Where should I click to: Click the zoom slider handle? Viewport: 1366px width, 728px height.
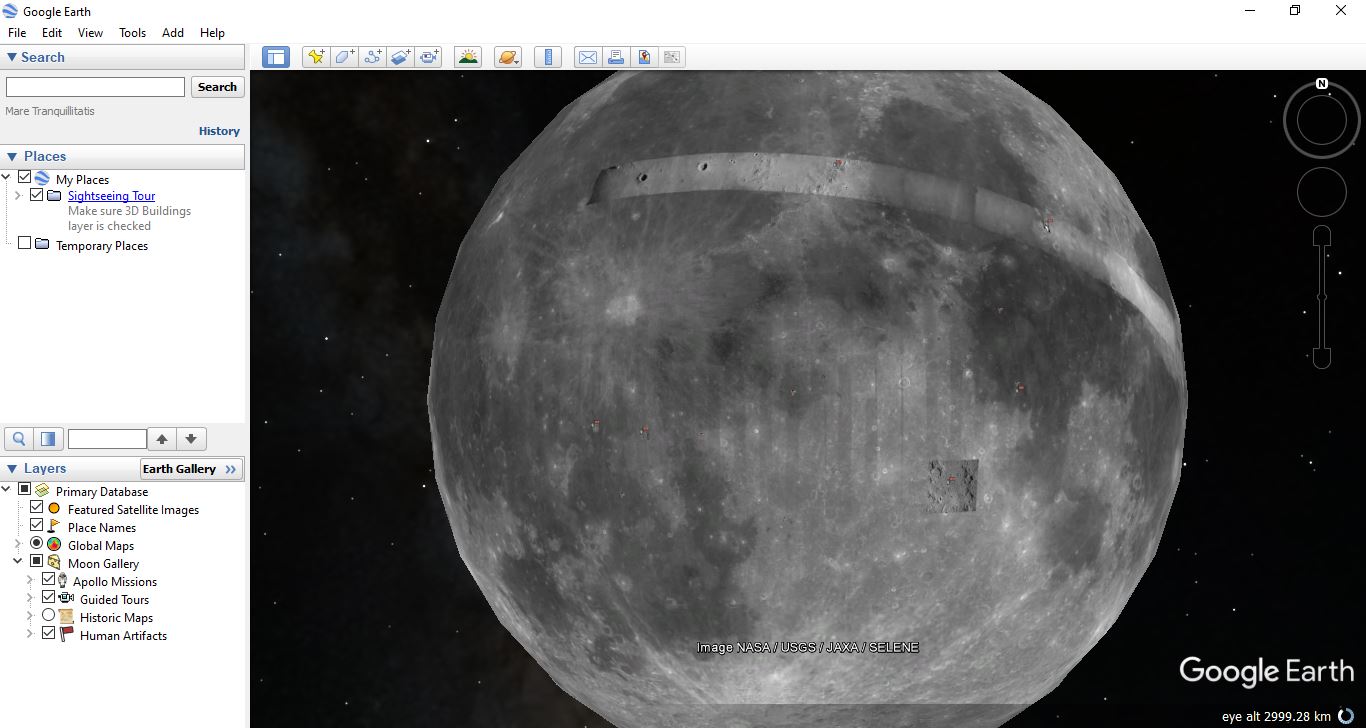1322,296
